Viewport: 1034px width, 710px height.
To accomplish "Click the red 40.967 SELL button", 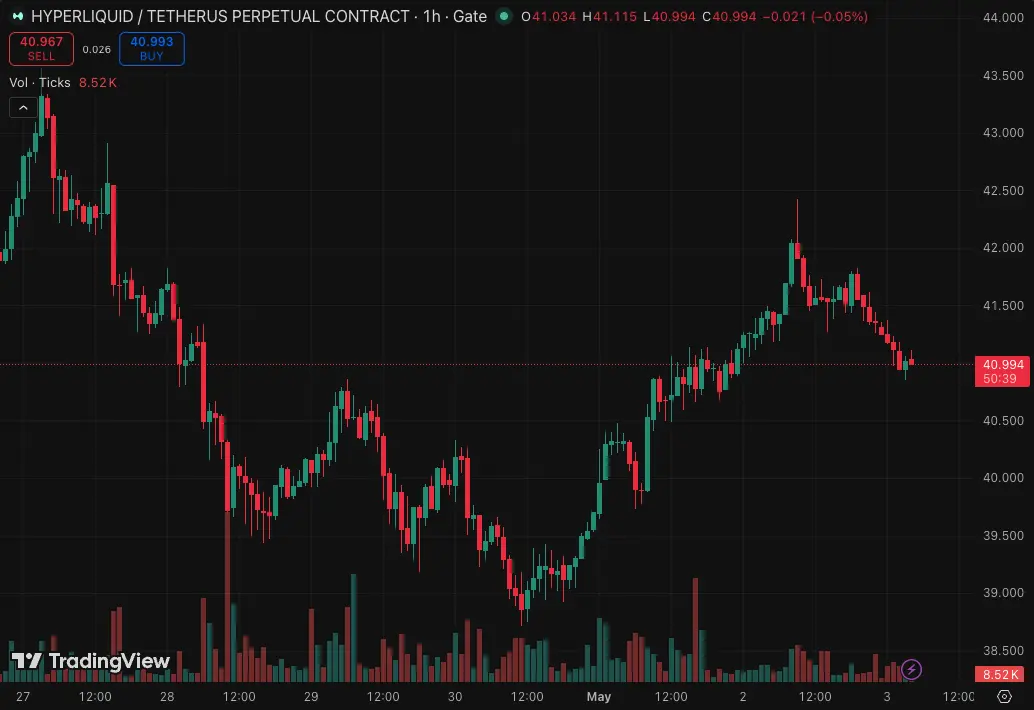I will pyautogui.click(x=42, y=49).
